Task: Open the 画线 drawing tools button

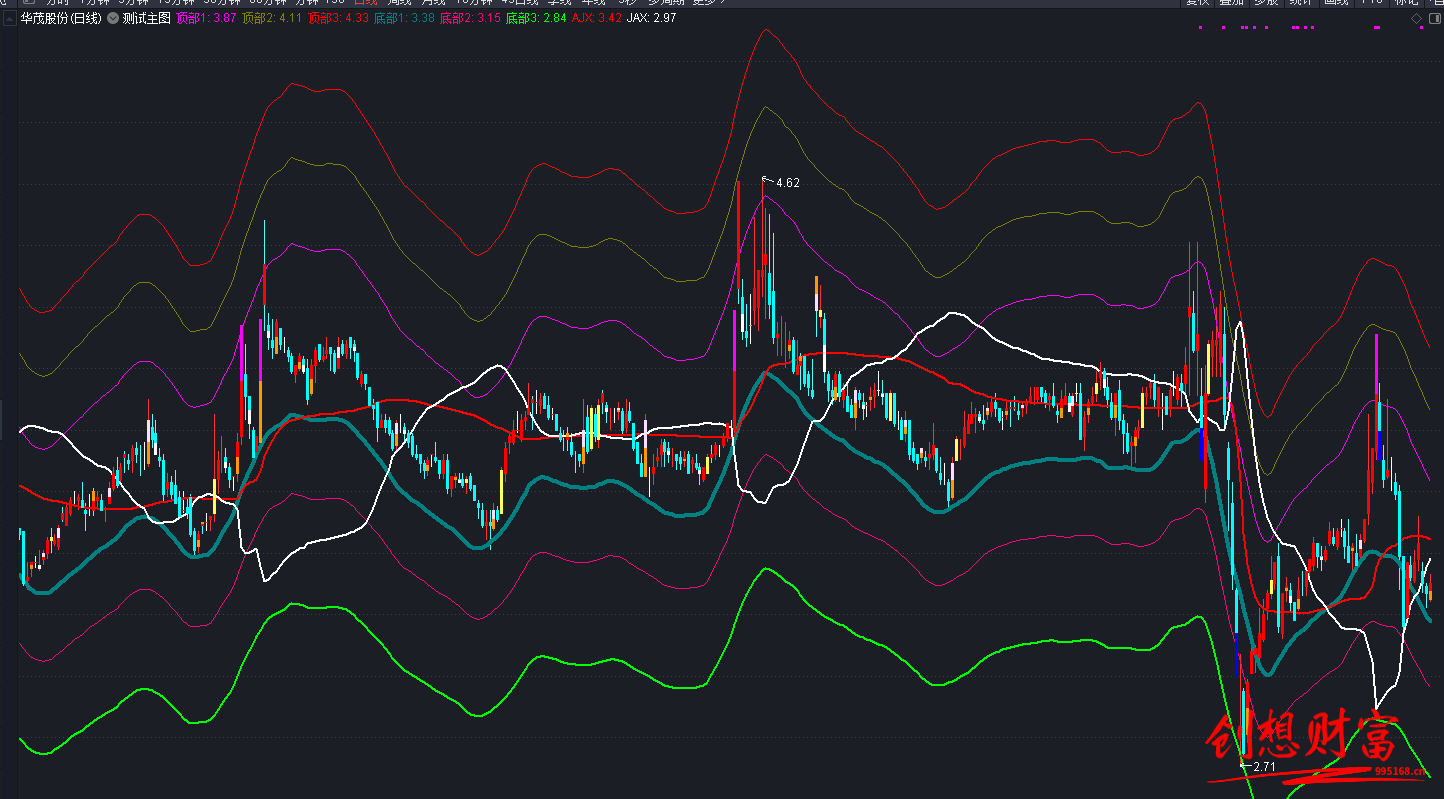Action: pyautogui.click(x=1336, y=3)
